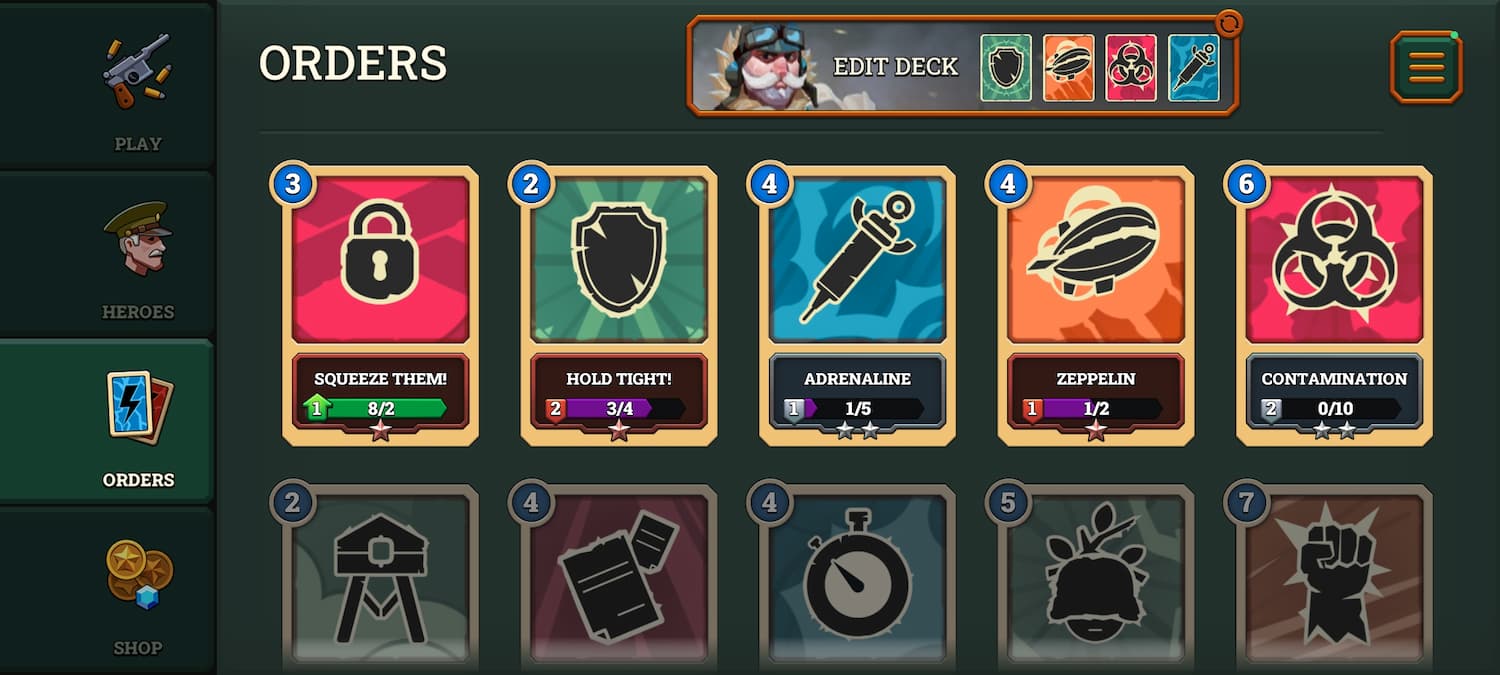Viewport: 1500px width, 675px height.
Task: Click the deck refresh swap icon
Action: point(1229,23)
